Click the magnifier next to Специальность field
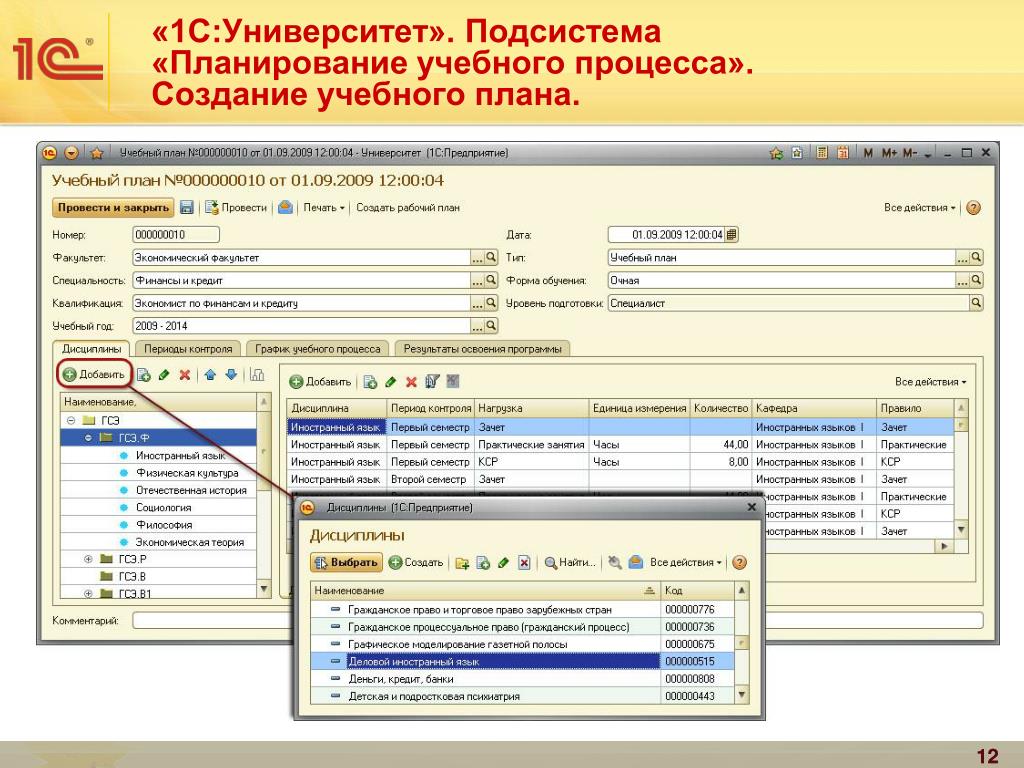Viewport: 1024px width, 768px height. click(491, 280)
